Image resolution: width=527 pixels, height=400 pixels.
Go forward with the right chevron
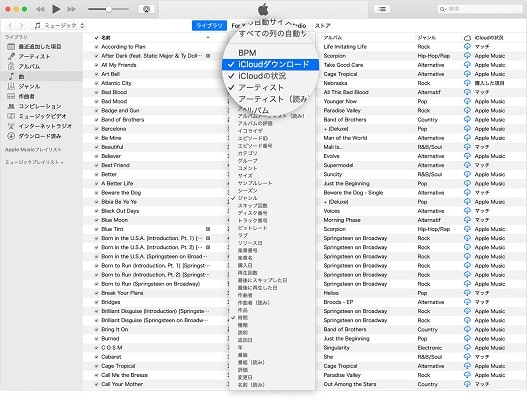coord(22,26)
